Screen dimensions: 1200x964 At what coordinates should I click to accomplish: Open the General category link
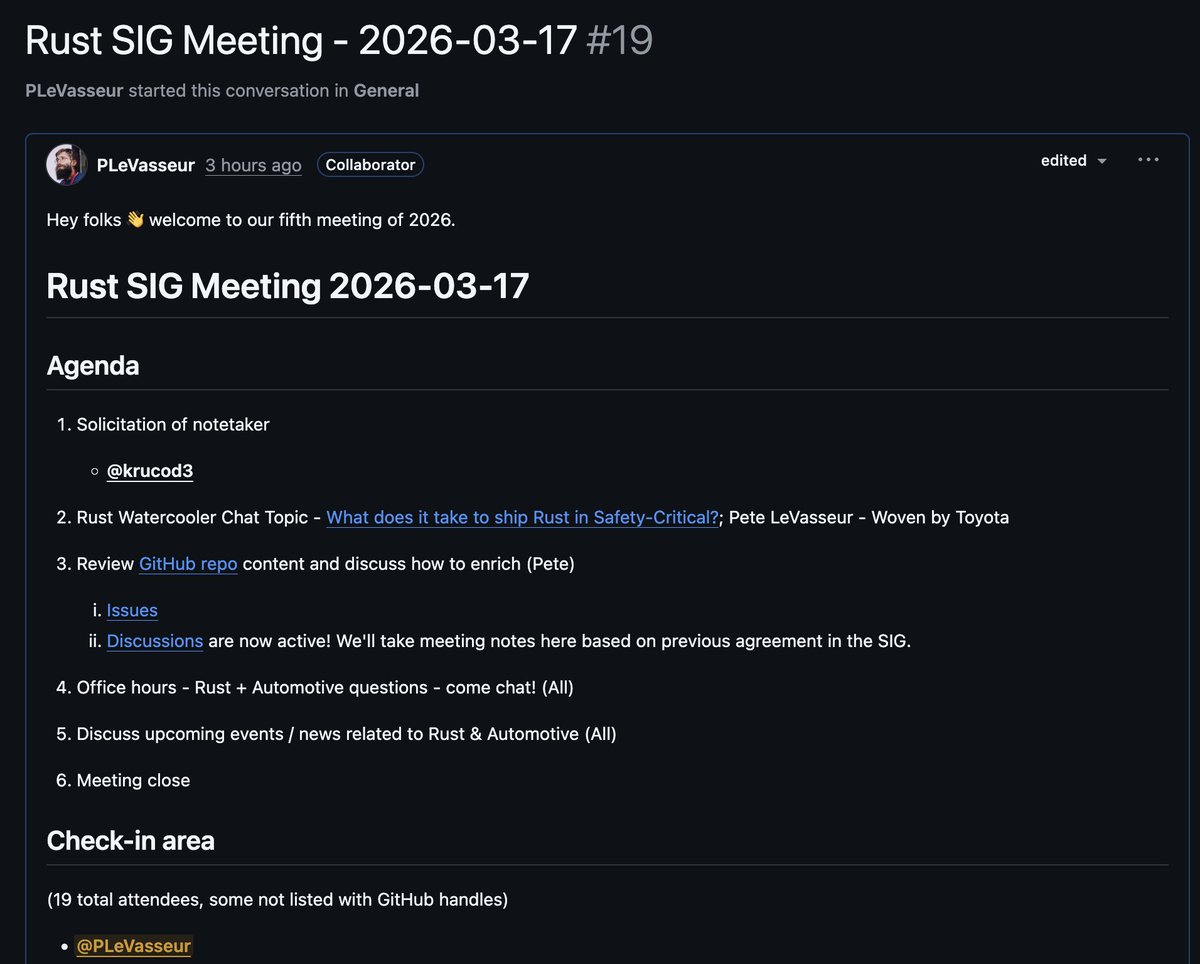coord(386,90)
